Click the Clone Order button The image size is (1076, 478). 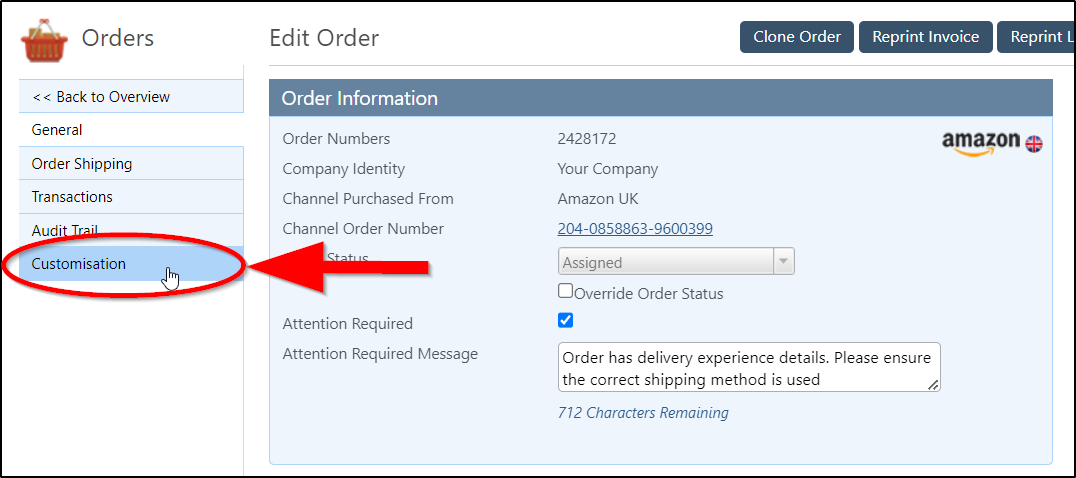pos(797,37)
